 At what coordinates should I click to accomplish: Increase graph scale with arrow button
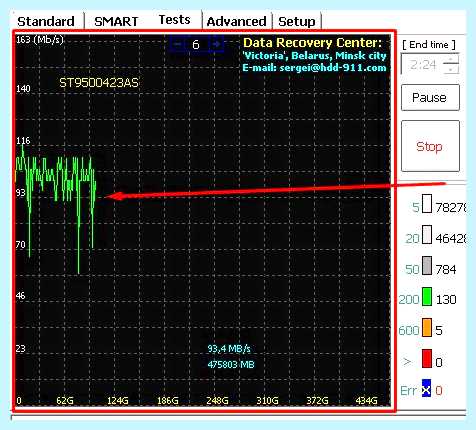click(x=216, y=44)
